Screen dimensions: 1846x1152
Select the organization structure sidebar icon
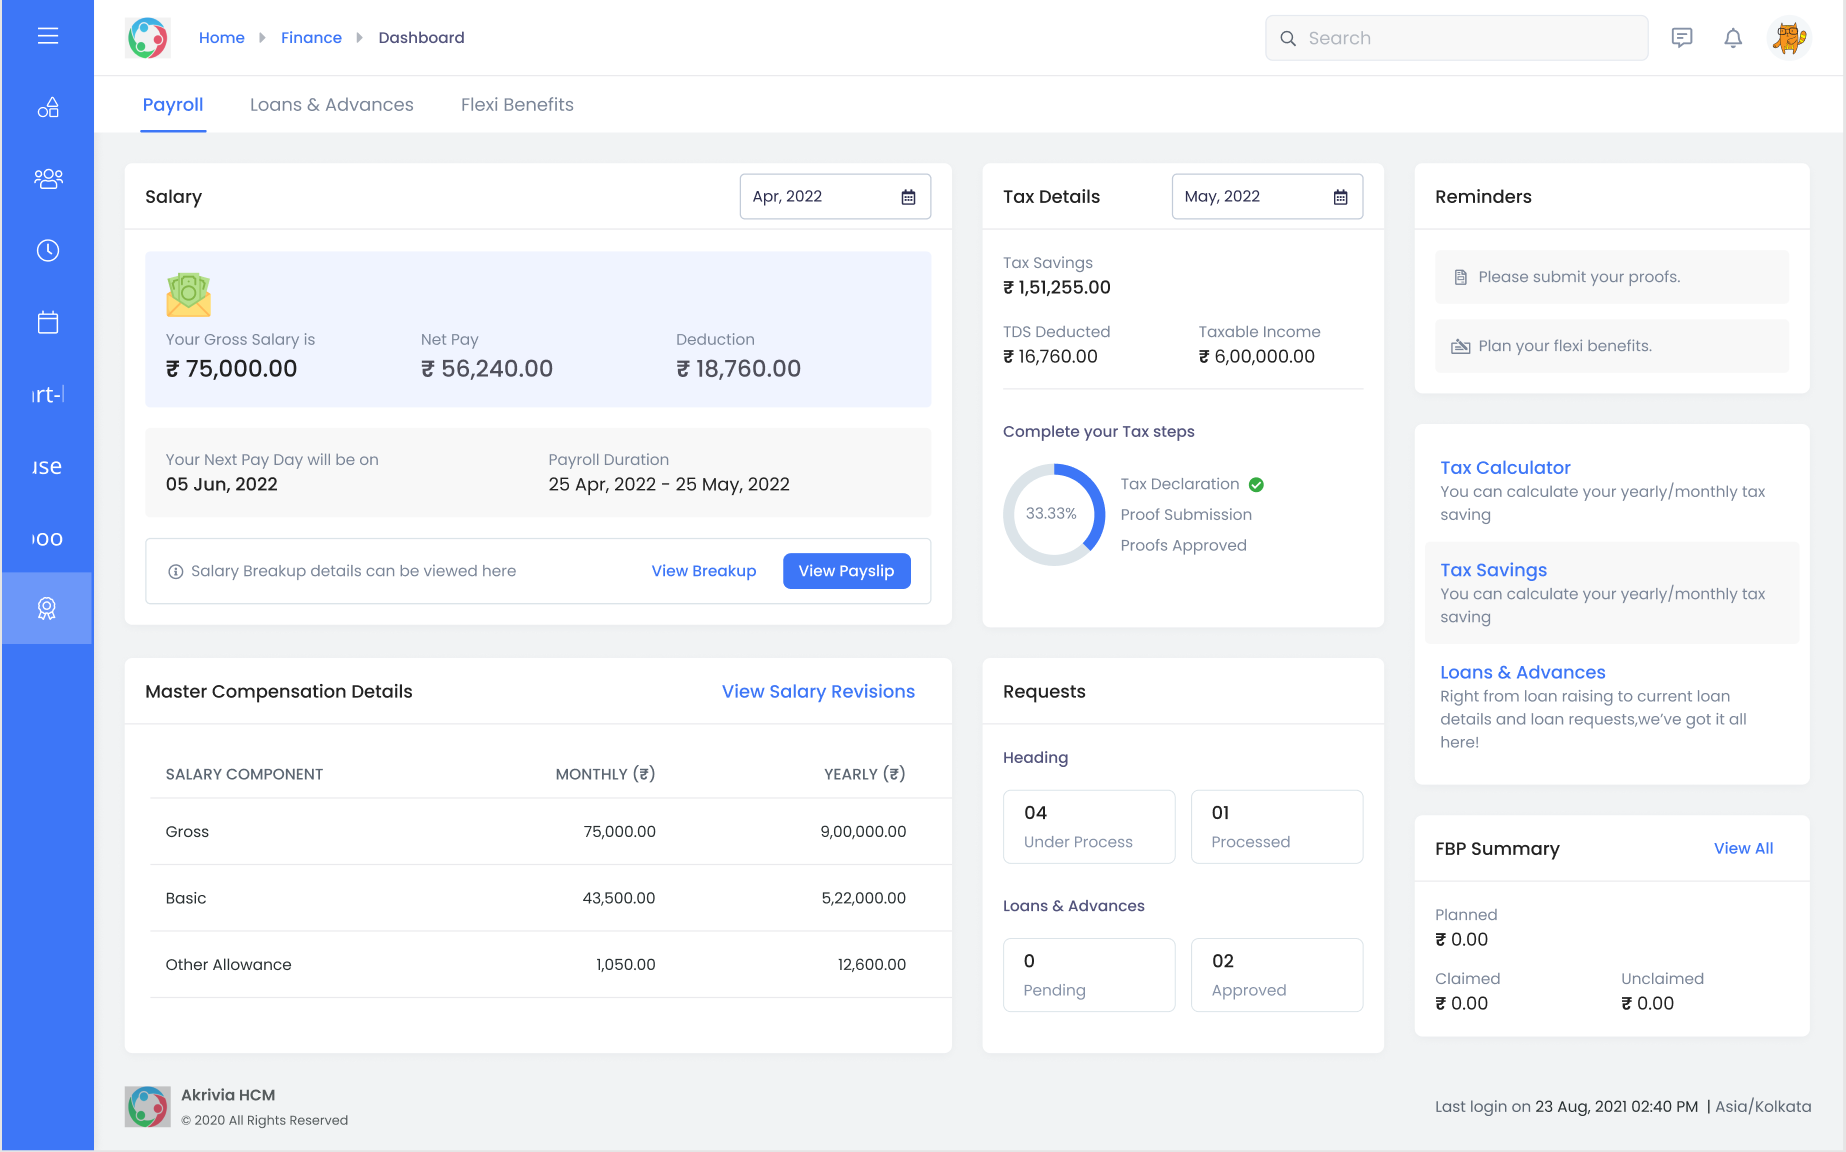[x=47, y=107]
